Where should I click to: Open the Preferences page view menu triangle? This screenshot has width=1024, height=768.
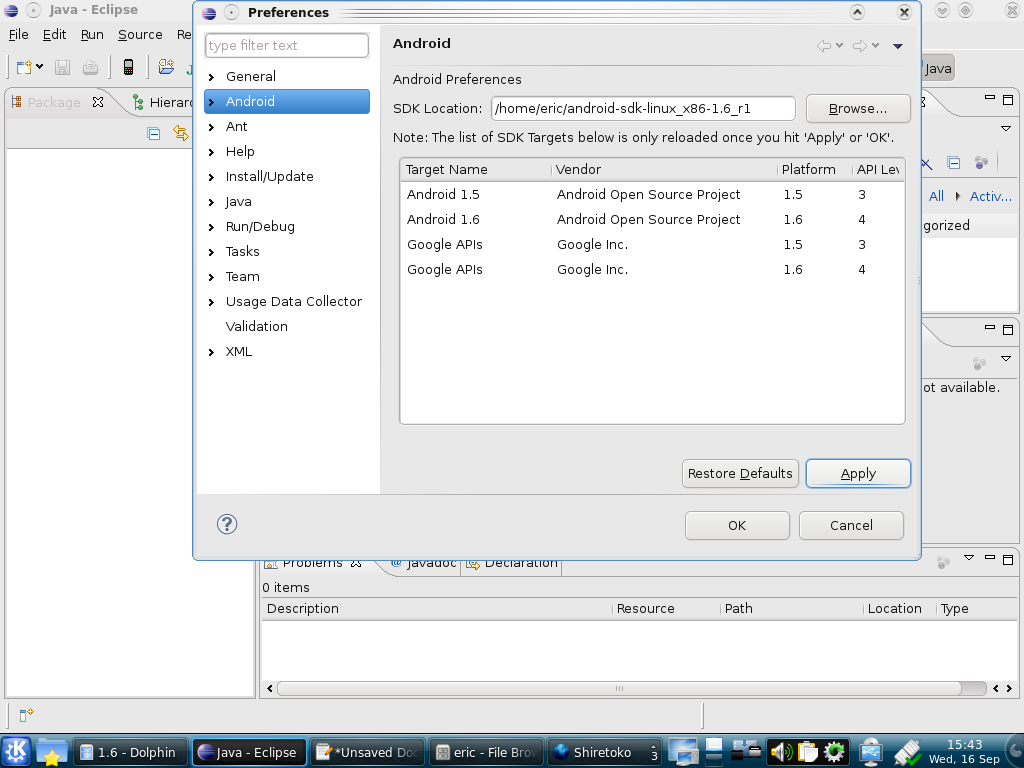pos(898,46)
